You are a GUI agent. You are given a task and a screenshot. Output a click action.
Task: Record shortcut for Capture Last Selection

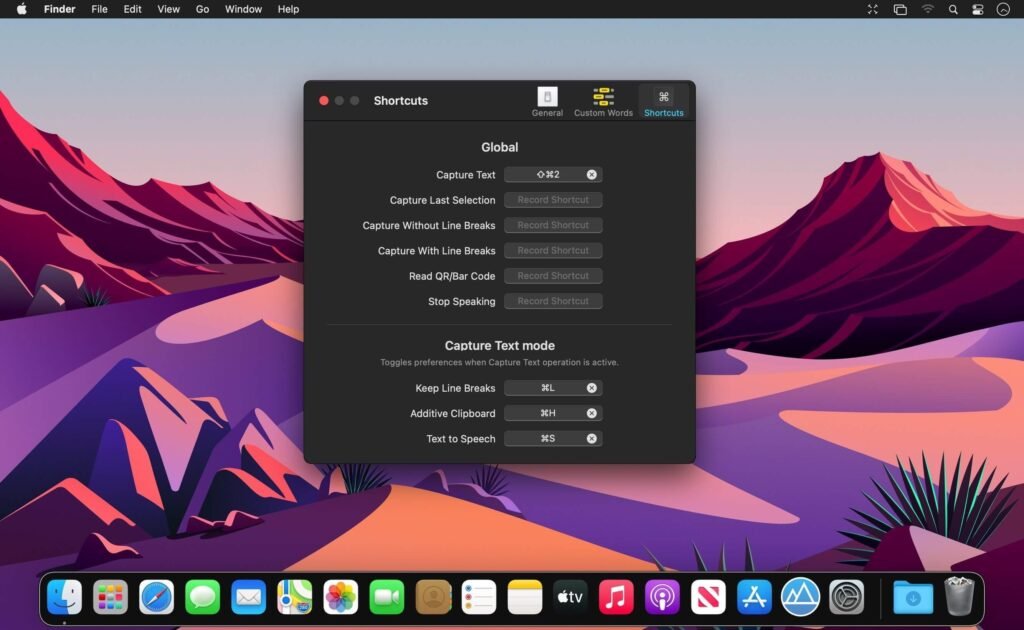pos(552,199)
